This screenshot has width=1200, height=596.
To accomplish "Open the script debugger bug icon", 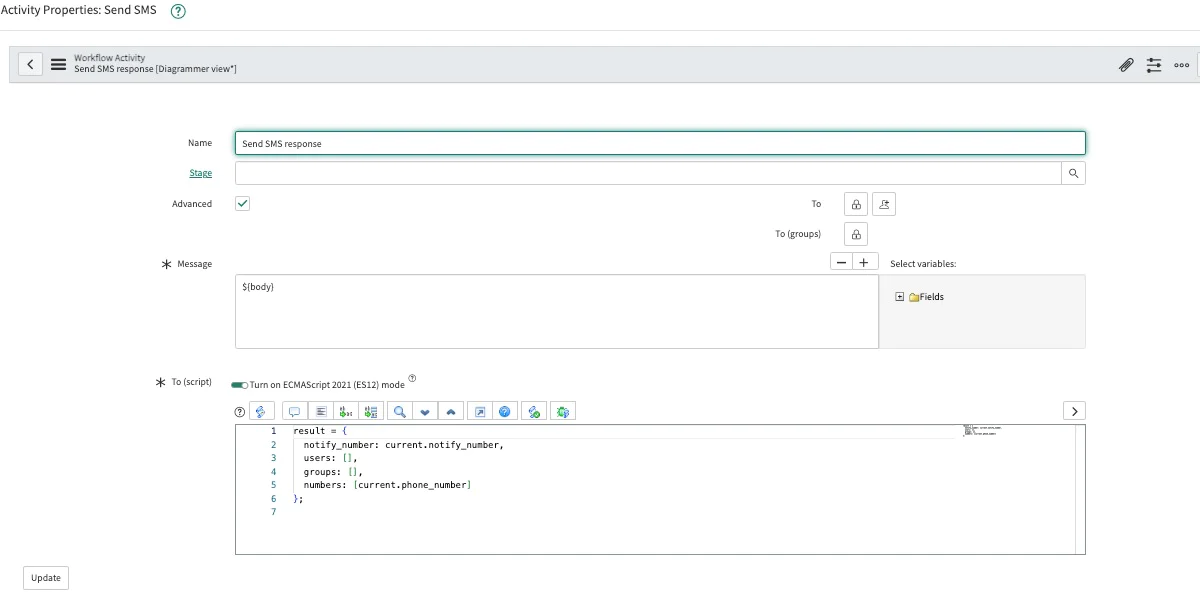I will click(x=563, y=411).
